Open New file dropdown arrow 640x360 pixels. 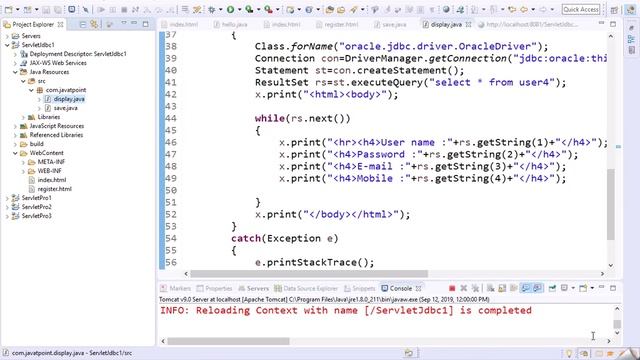[x=18, y=9]
